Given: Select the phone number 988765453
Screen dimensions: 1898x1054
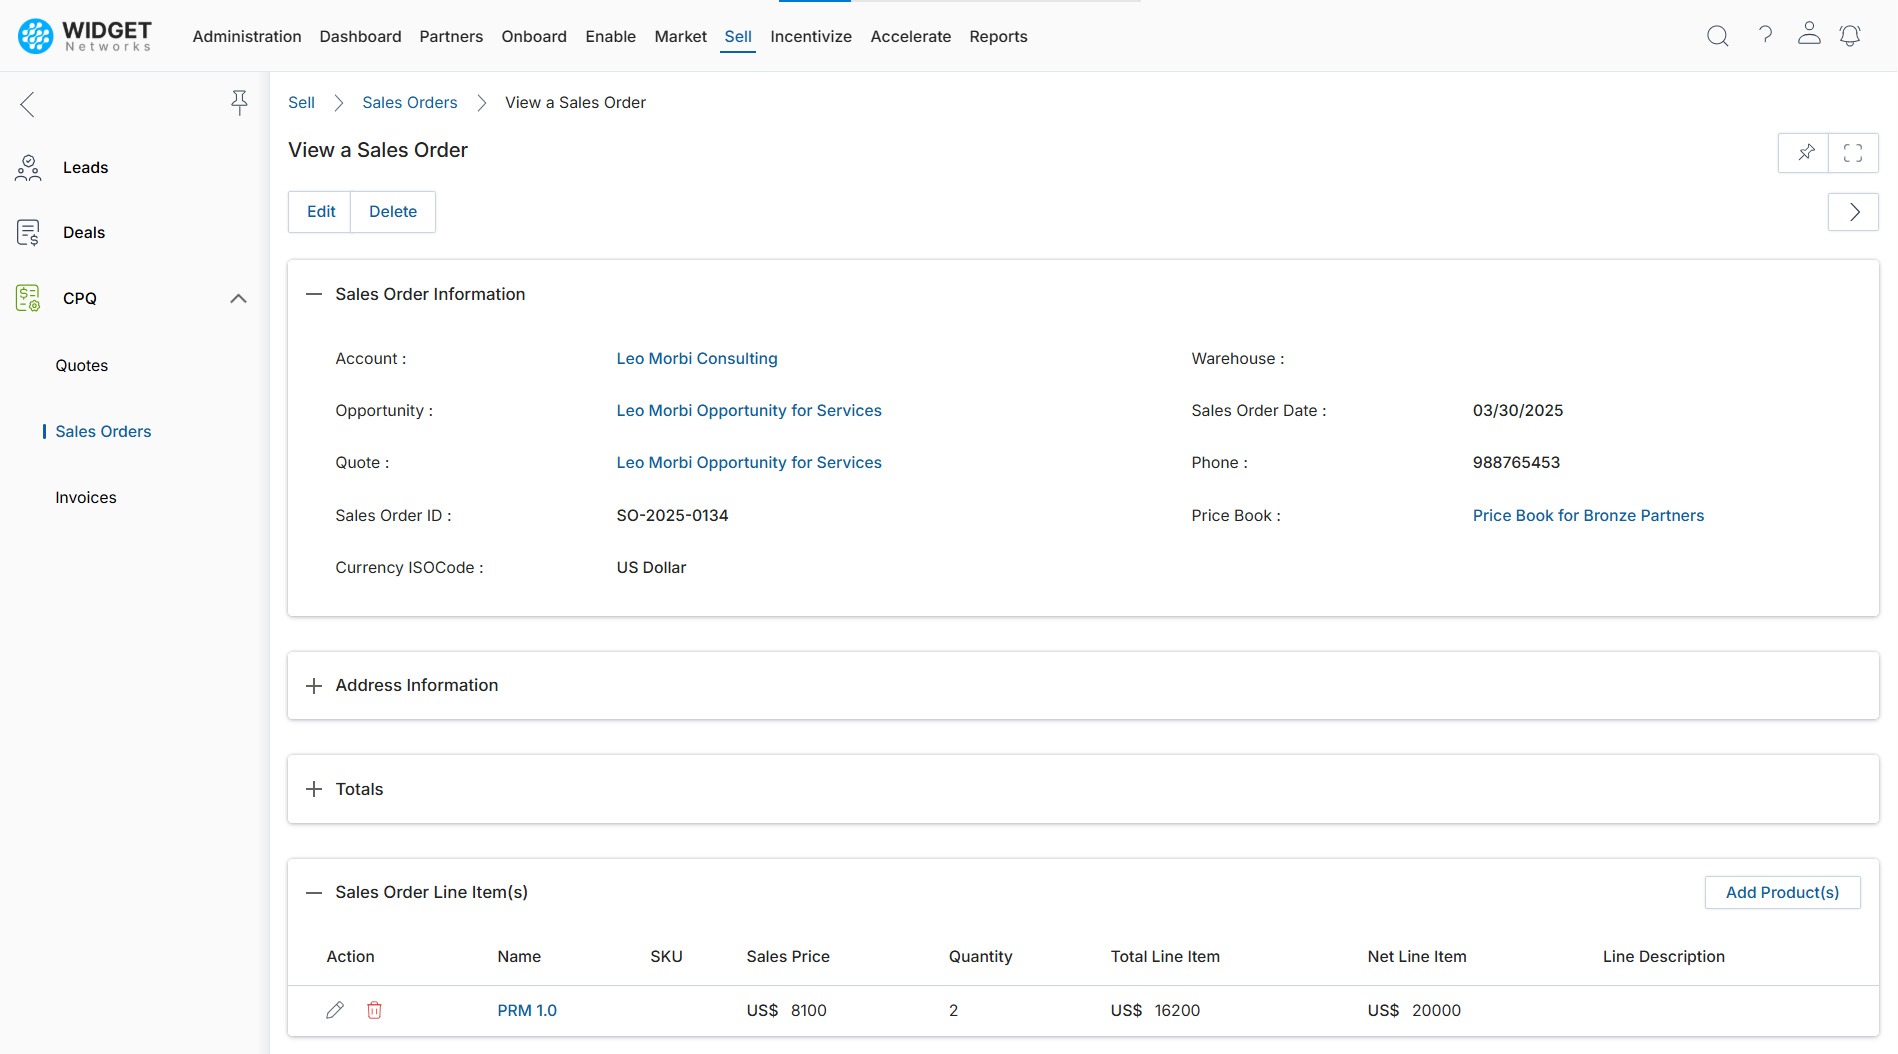Looking at the screenshot, I should [x=1516, y=462].
